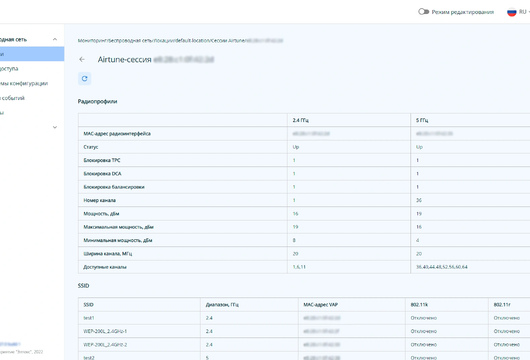Viewport: 530px width, 360px height.
Task: Click the Максимальная мощность, дБм row label
Action: point(118,227)
